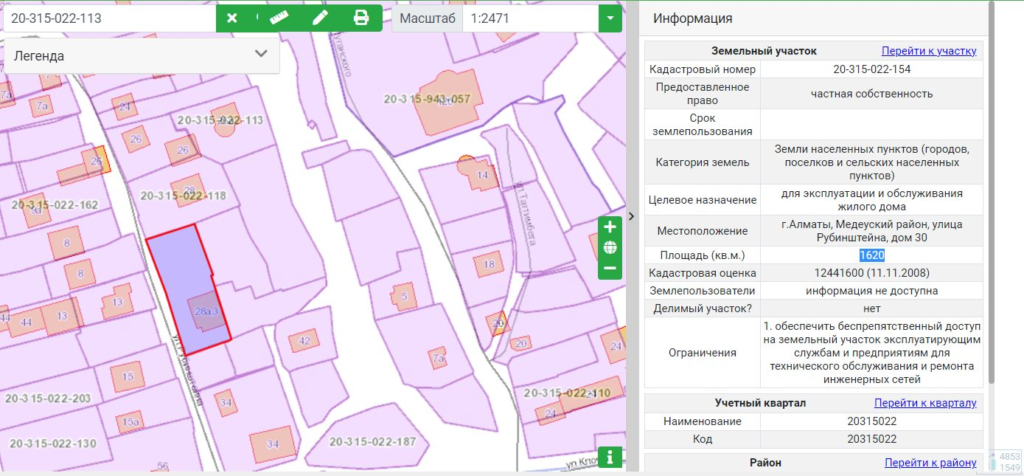Click the globe full-extent icon

pos(610,248)
